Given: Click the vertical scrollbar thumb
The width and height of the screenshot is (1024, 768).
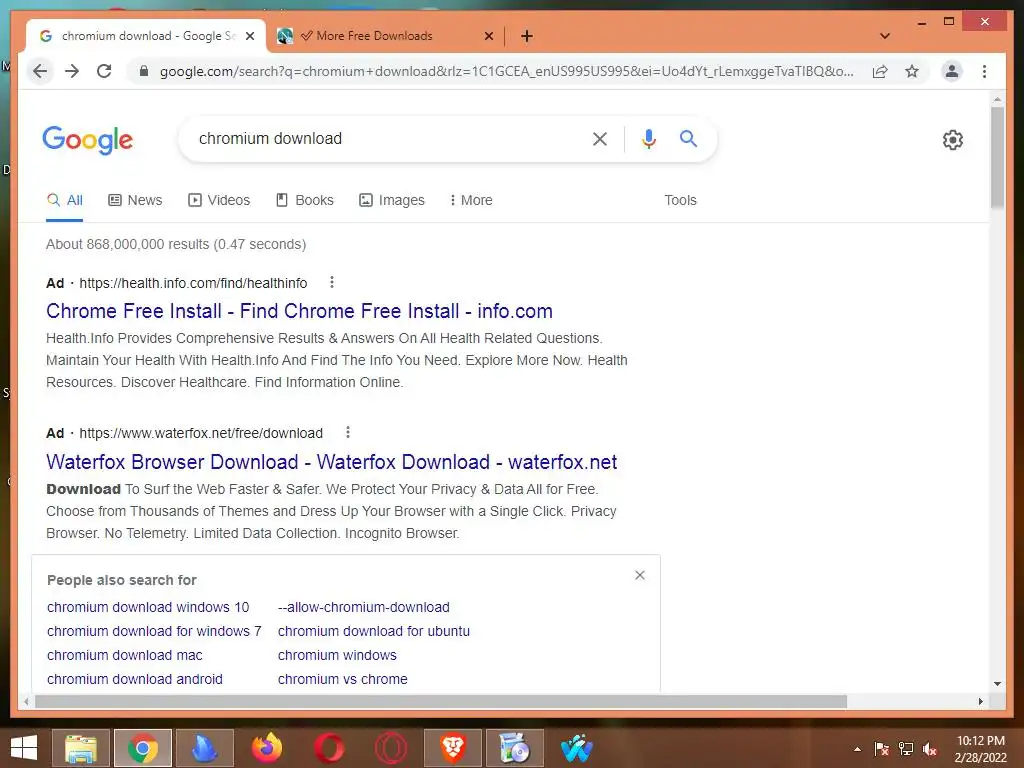Looking at the screenshot, I should pyautogui.click(x=997, y=157).
